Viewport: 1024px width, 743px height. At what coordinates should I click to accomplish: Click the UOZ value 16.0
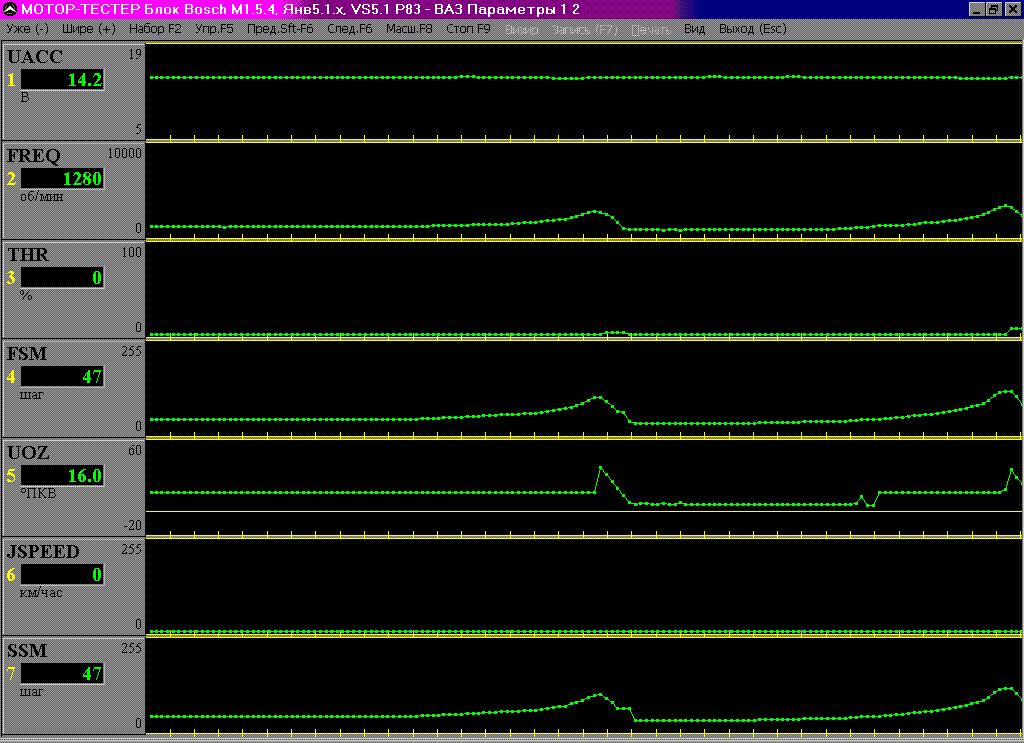pos(62,475)
